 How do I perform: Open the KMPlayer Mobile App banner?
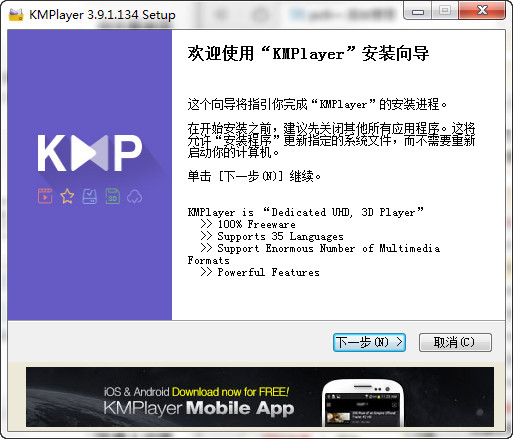260,397
